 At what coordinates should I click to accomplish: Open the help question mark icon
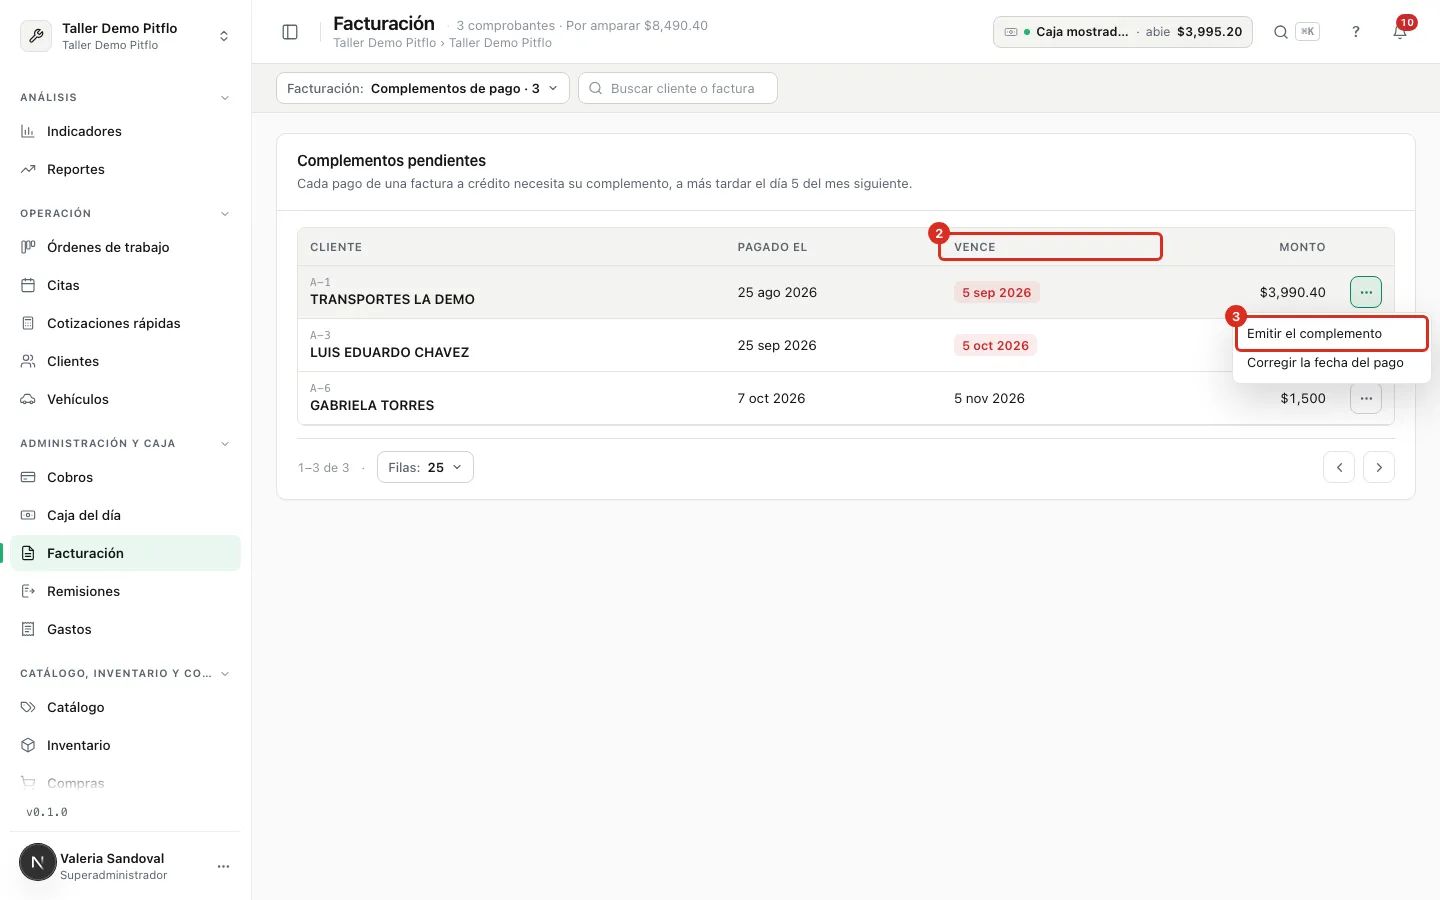[1356, 32]
